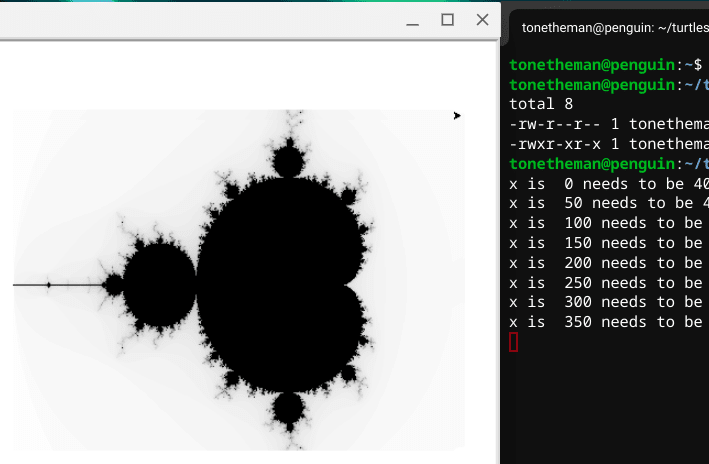Click the '-rw-r--r--' file listing line
The height and width of the screenshot is (464, 709).
(609, 124)
